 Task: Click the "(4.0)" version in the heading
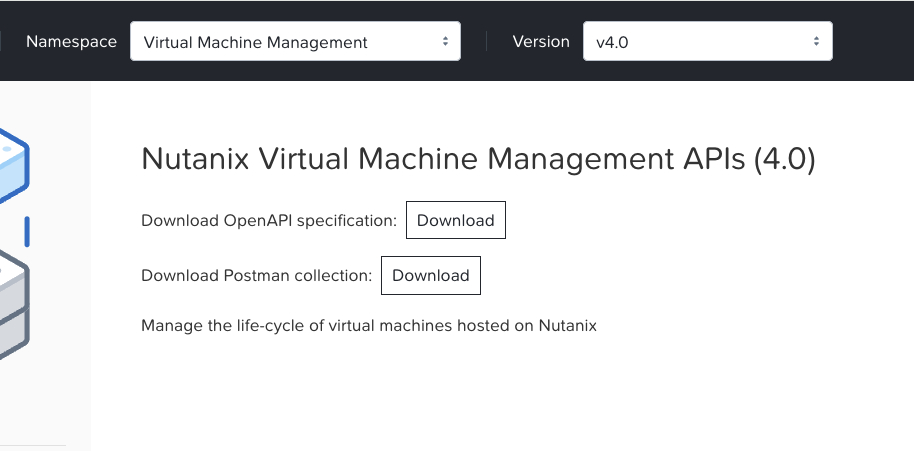[784, 160]
